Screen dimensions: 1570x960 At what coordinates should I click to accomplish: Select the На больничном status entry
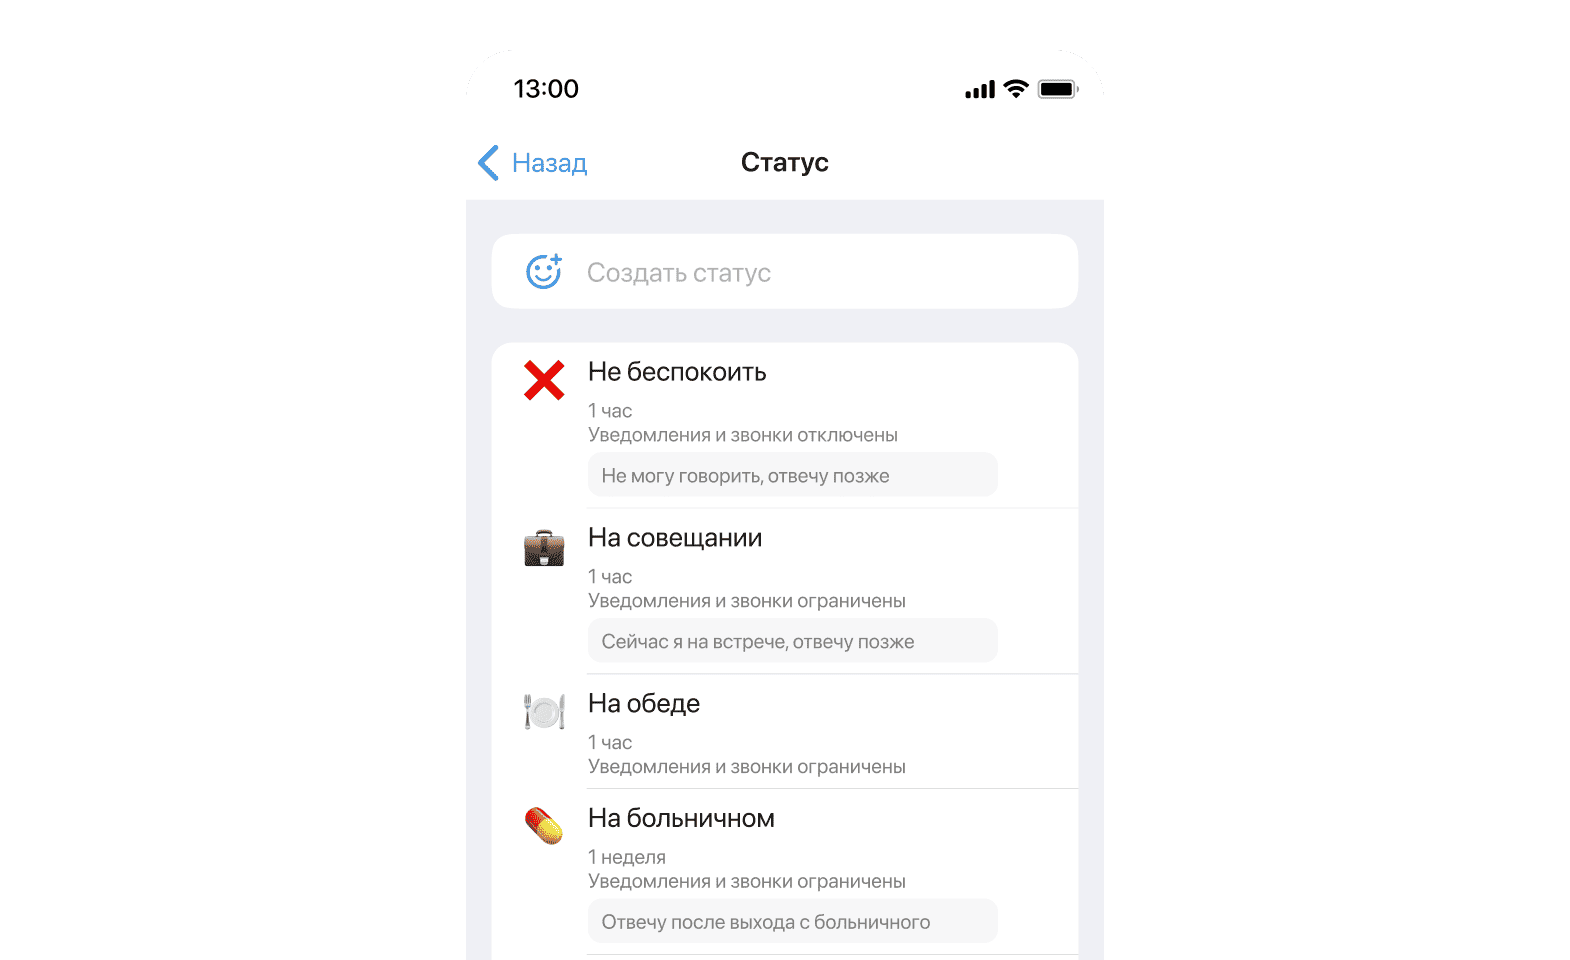point(785,872)
